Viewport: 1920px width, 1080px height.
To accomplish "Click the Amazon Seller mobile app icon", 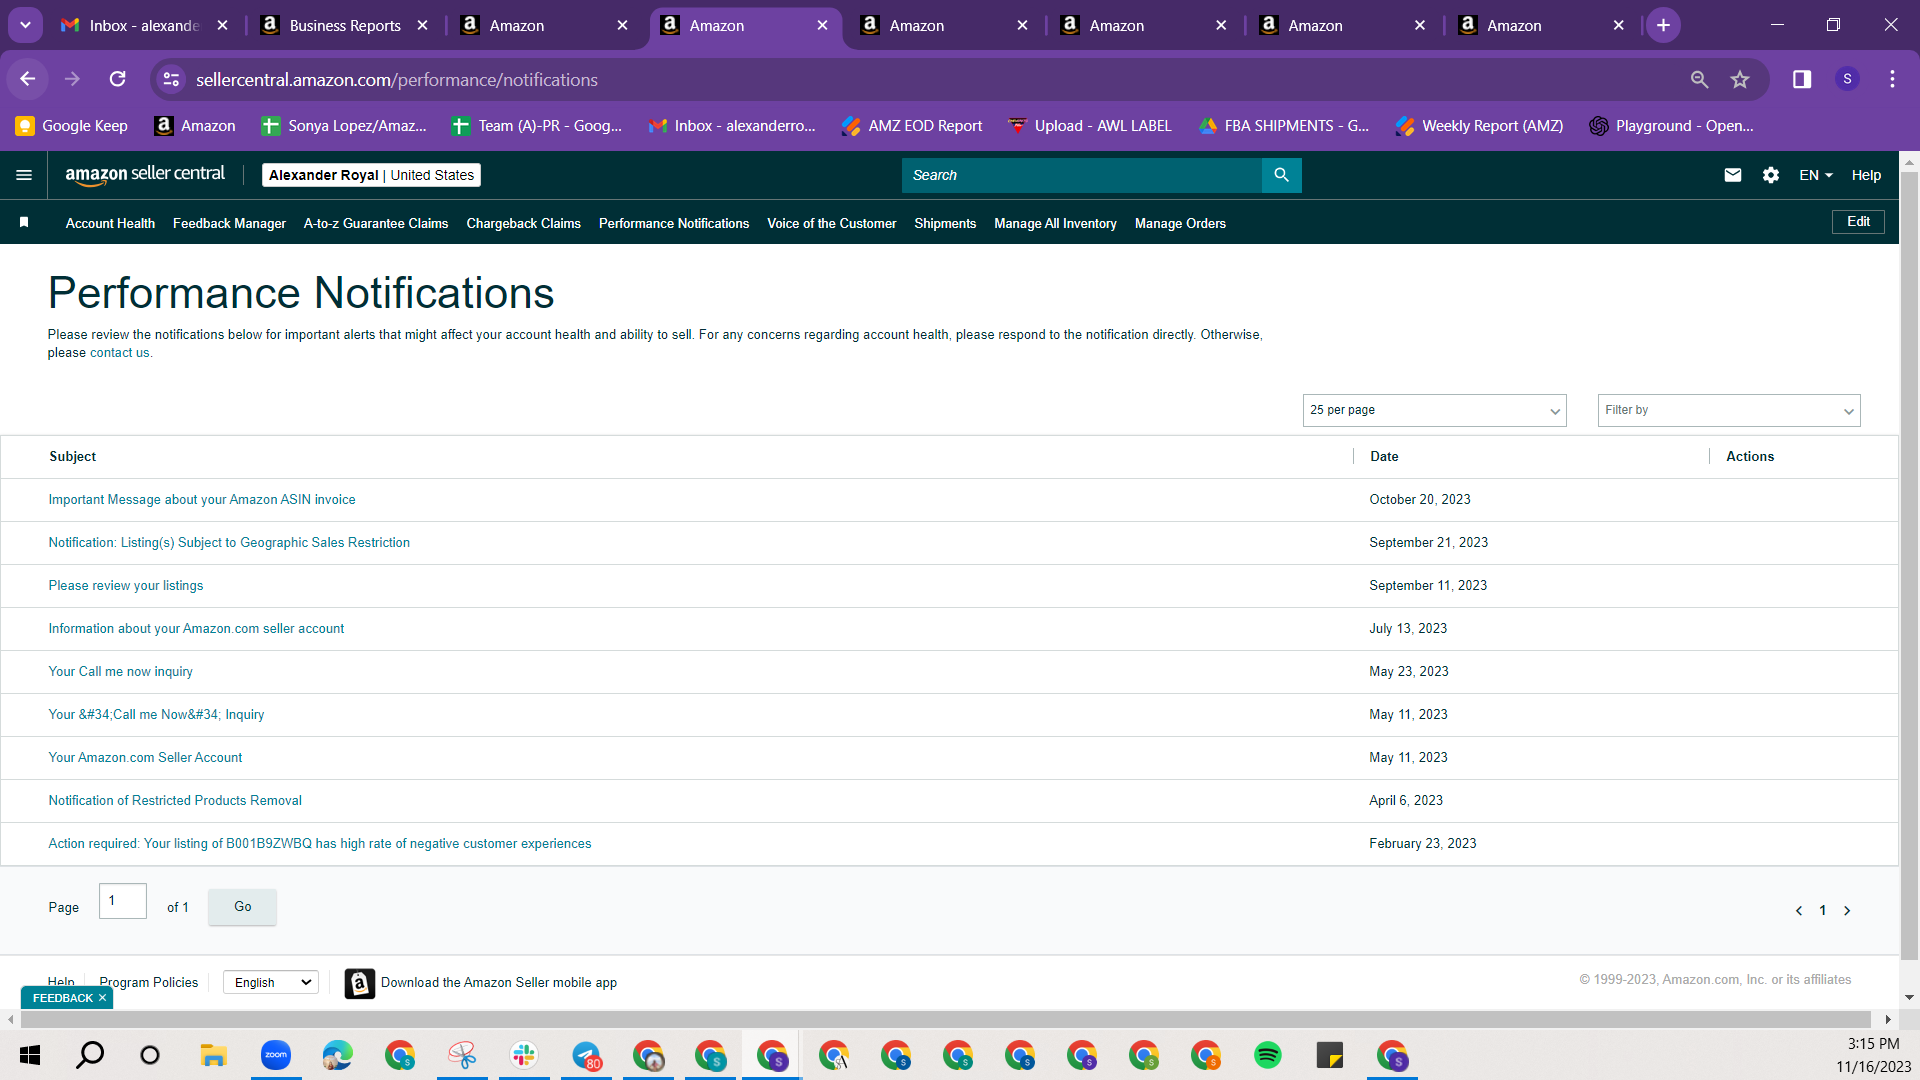I will (360, 983).
